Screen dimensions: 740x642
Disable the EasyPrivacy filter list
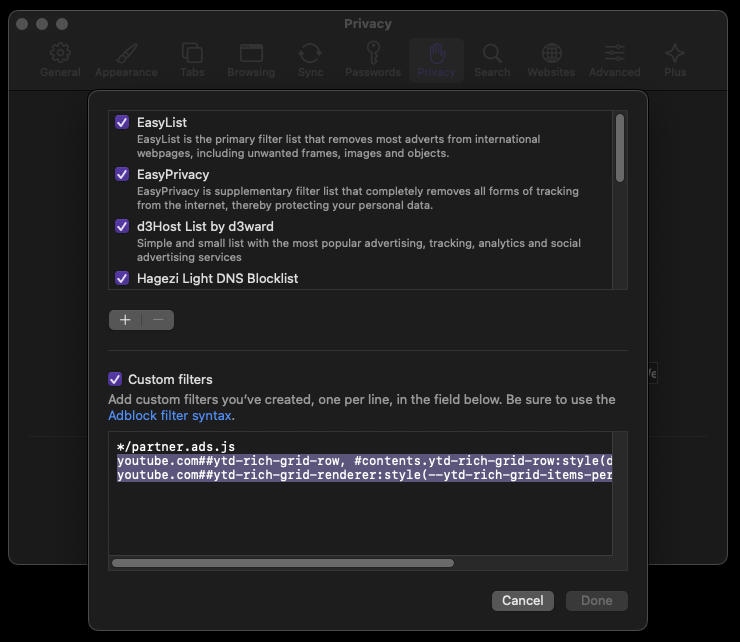point(122,174)
